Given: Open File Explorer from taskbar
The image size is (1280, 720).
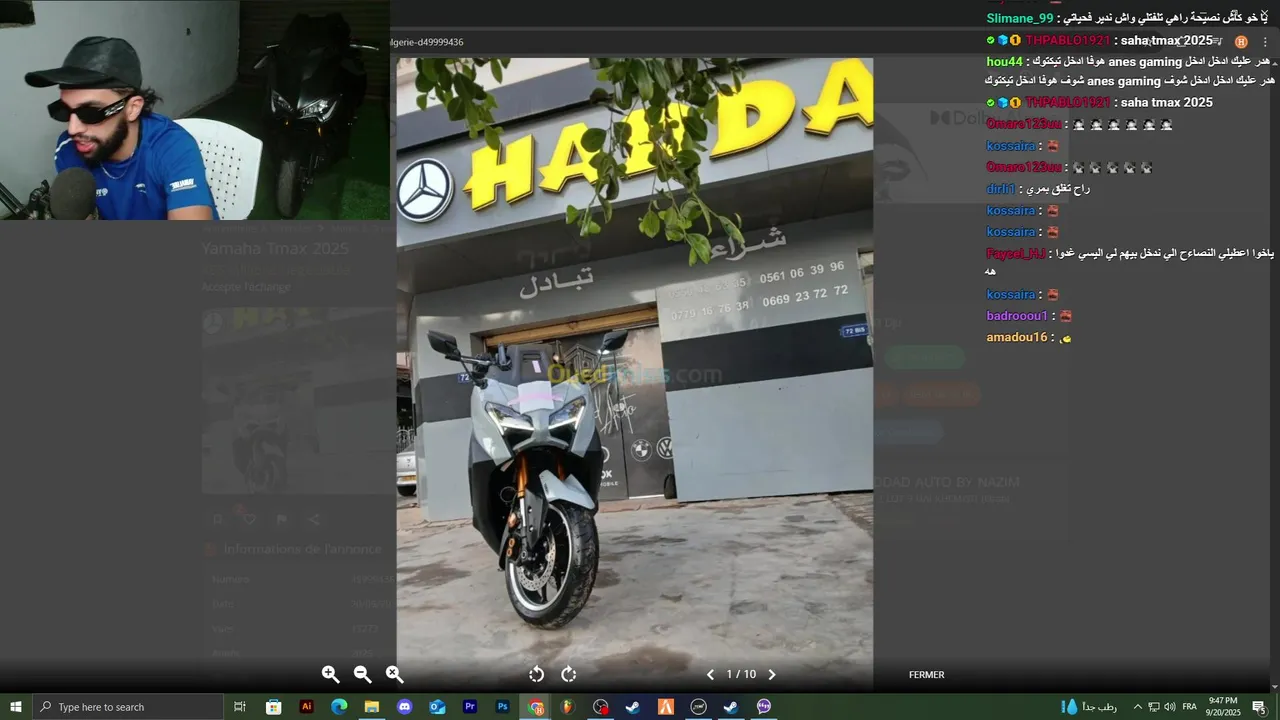Looking at the screenshot, I should click(371, 707).
